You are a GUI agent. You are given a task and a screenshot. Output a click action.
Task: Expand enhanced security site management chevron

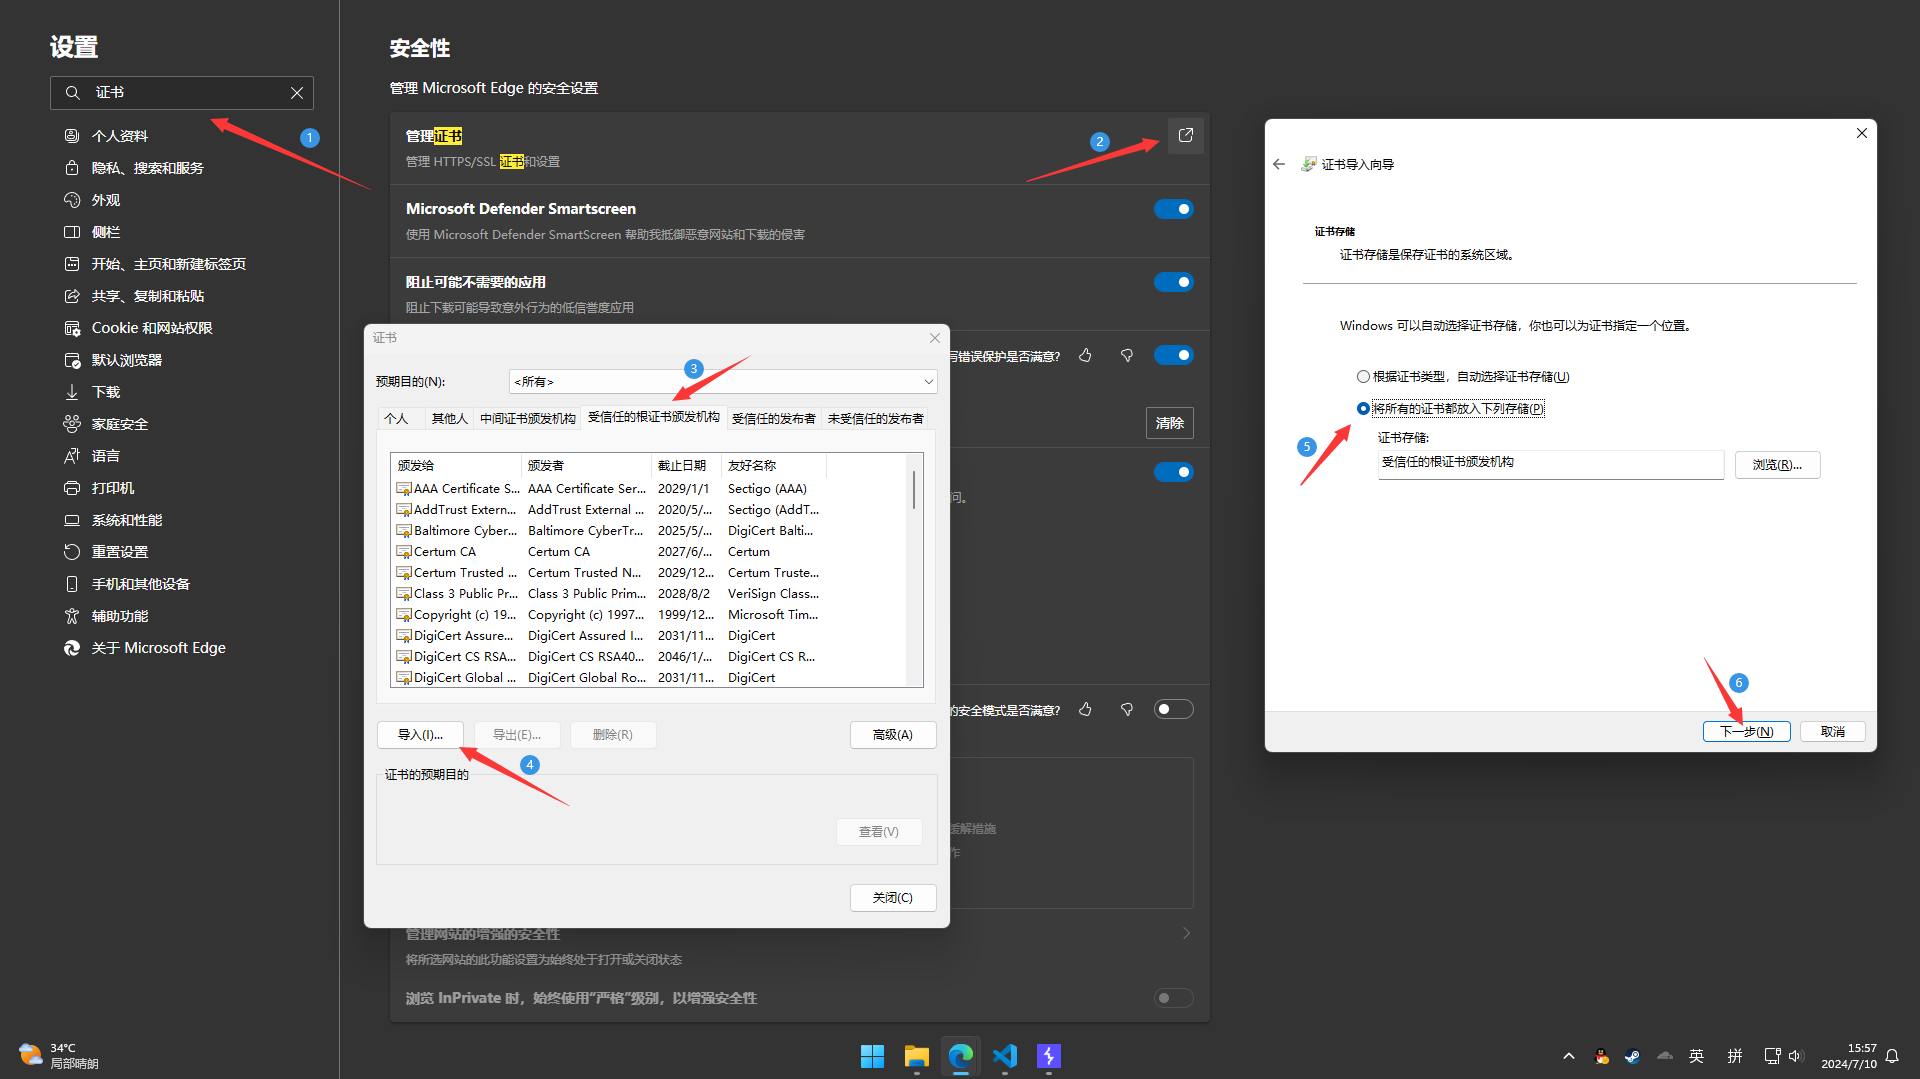click(1186, 933)
